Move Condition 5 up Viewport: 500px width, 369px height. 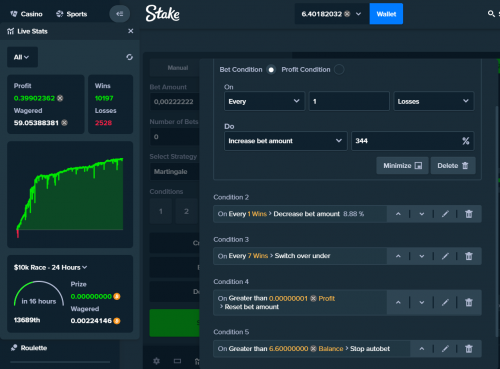(x=422, y=349)
